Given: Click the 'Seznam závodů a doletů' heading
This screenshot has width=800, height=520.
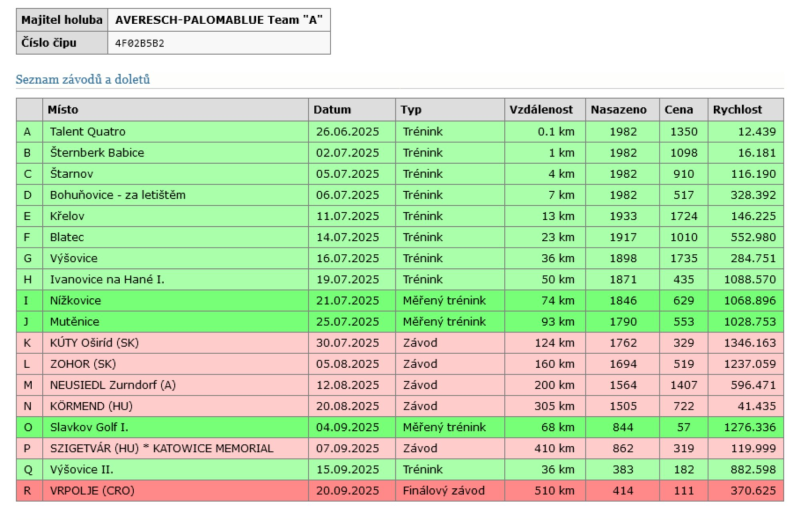Looking at the screenshot, I should [x=83, y=79].
